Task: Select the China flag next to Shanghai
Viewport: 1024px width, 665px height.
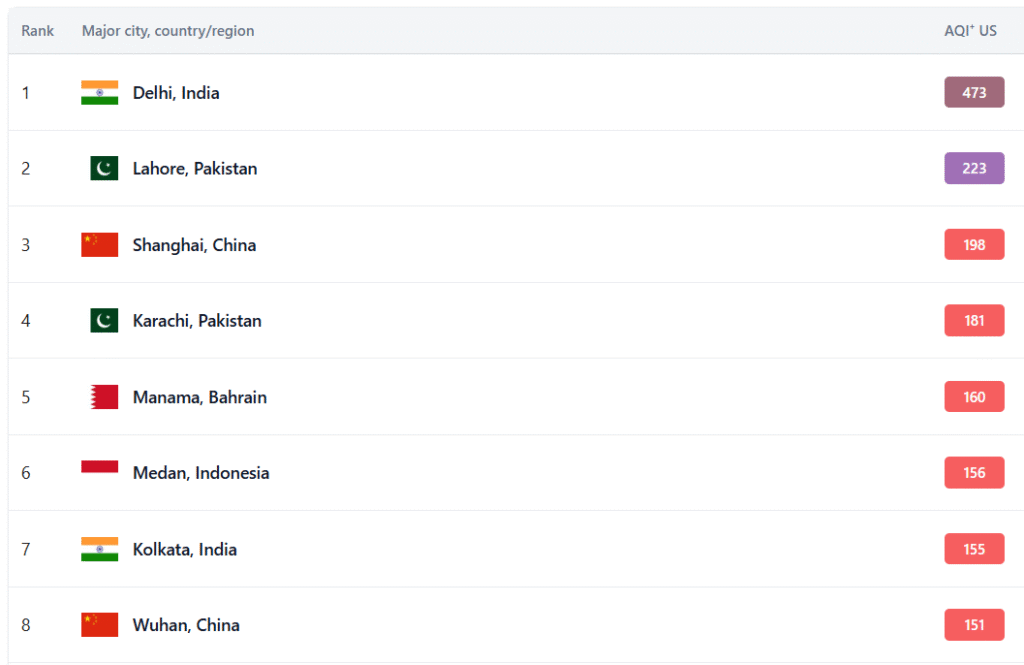Action: 100,245
